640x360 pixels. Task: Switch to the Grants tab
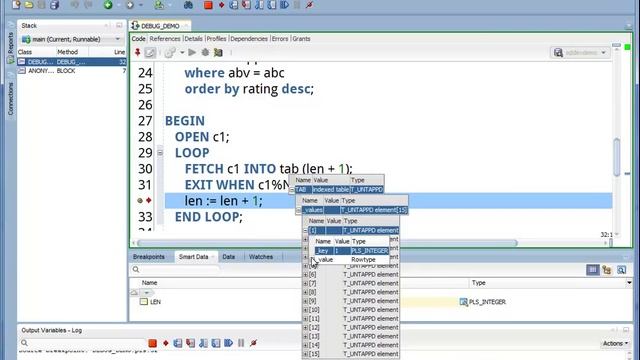point(301,39)
